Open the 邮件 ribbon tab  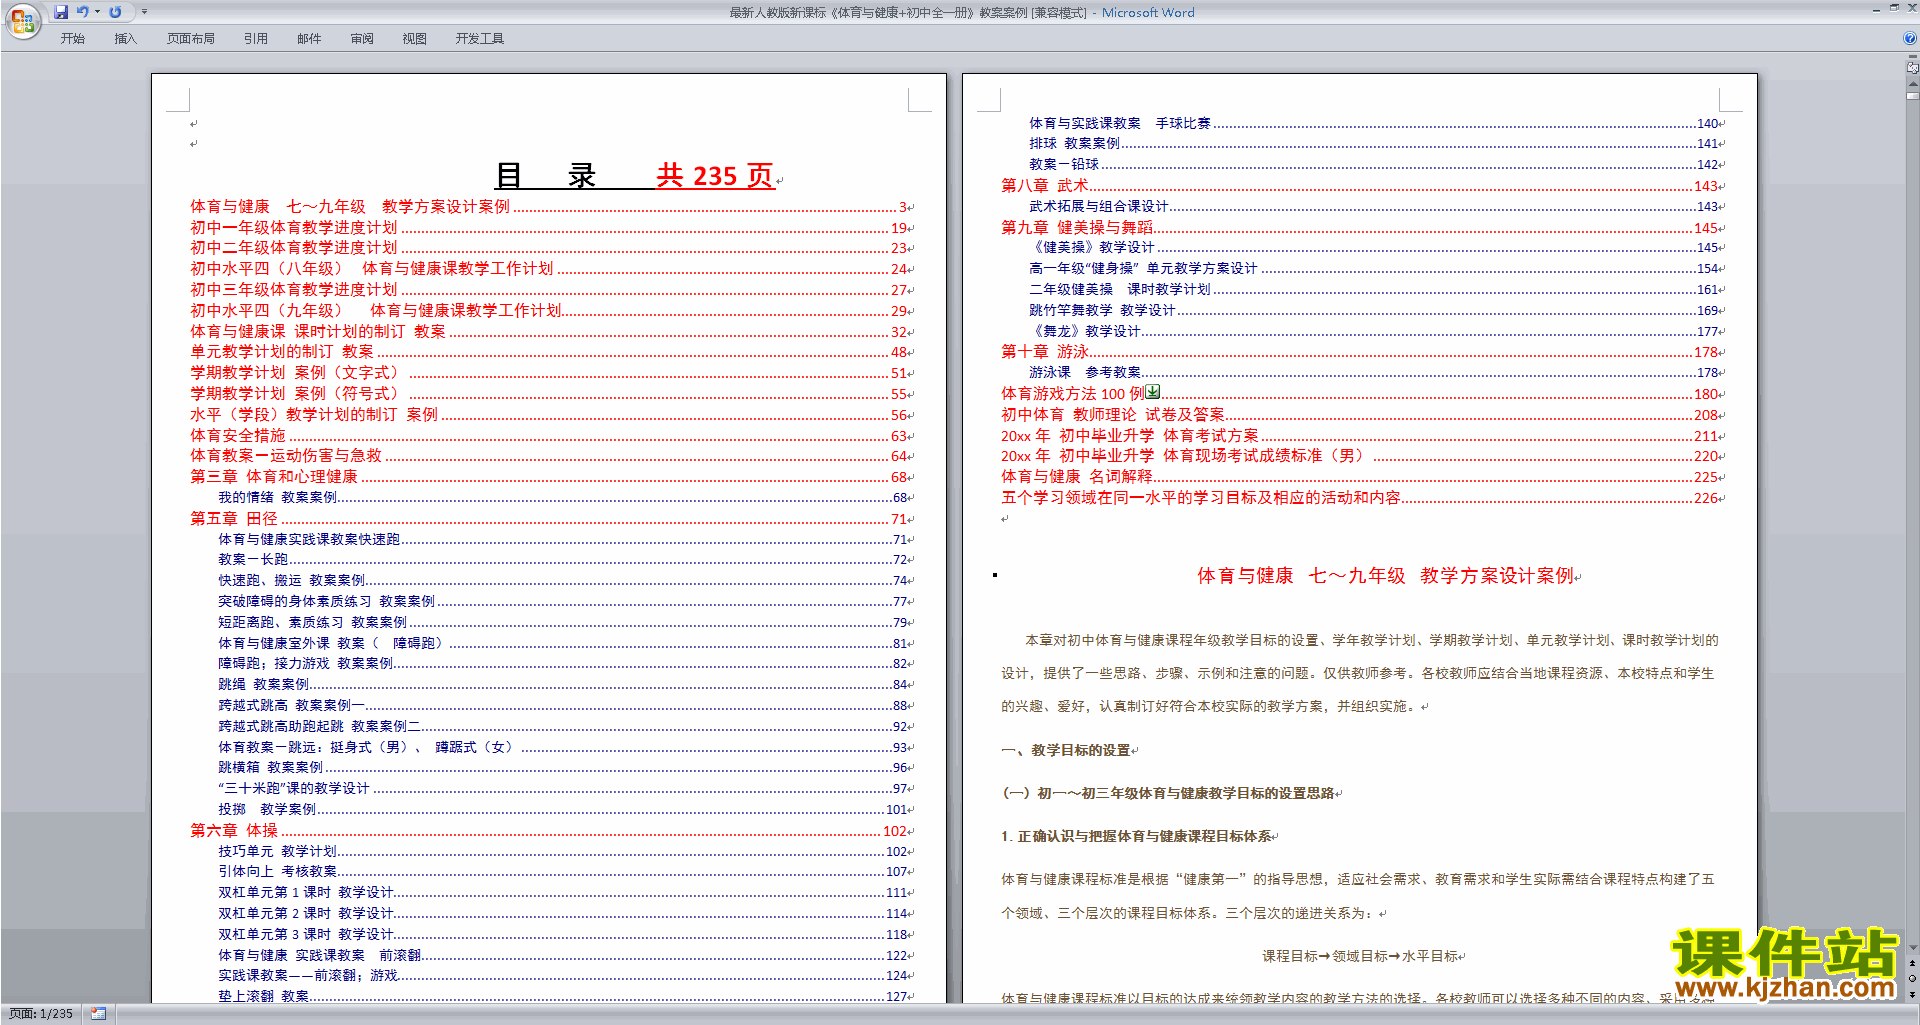click(309, 38)
